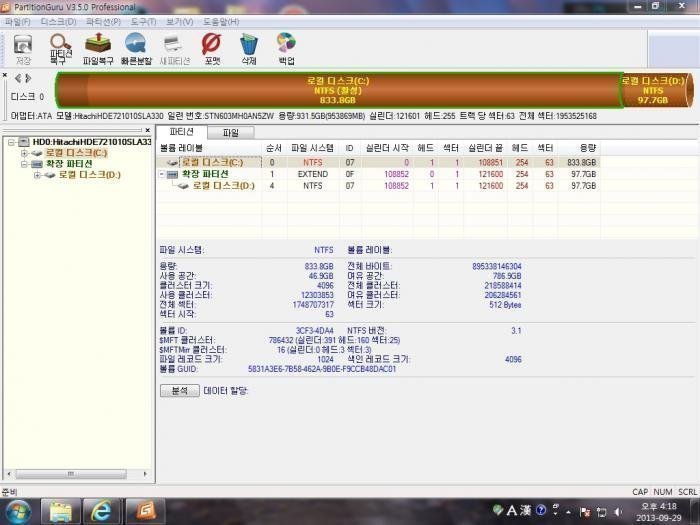Go to previous disk with left arrow
Image resolution: width=700 pixels, height=525 pixels.
point(18,79)
